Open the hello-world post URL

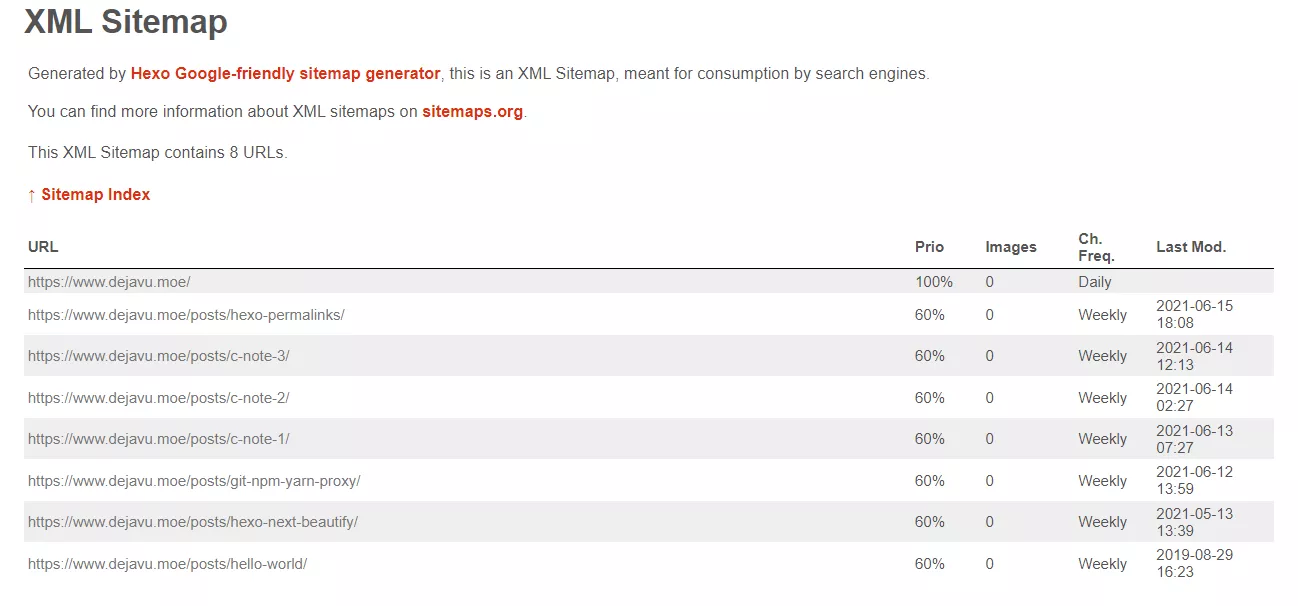[167, 564]
